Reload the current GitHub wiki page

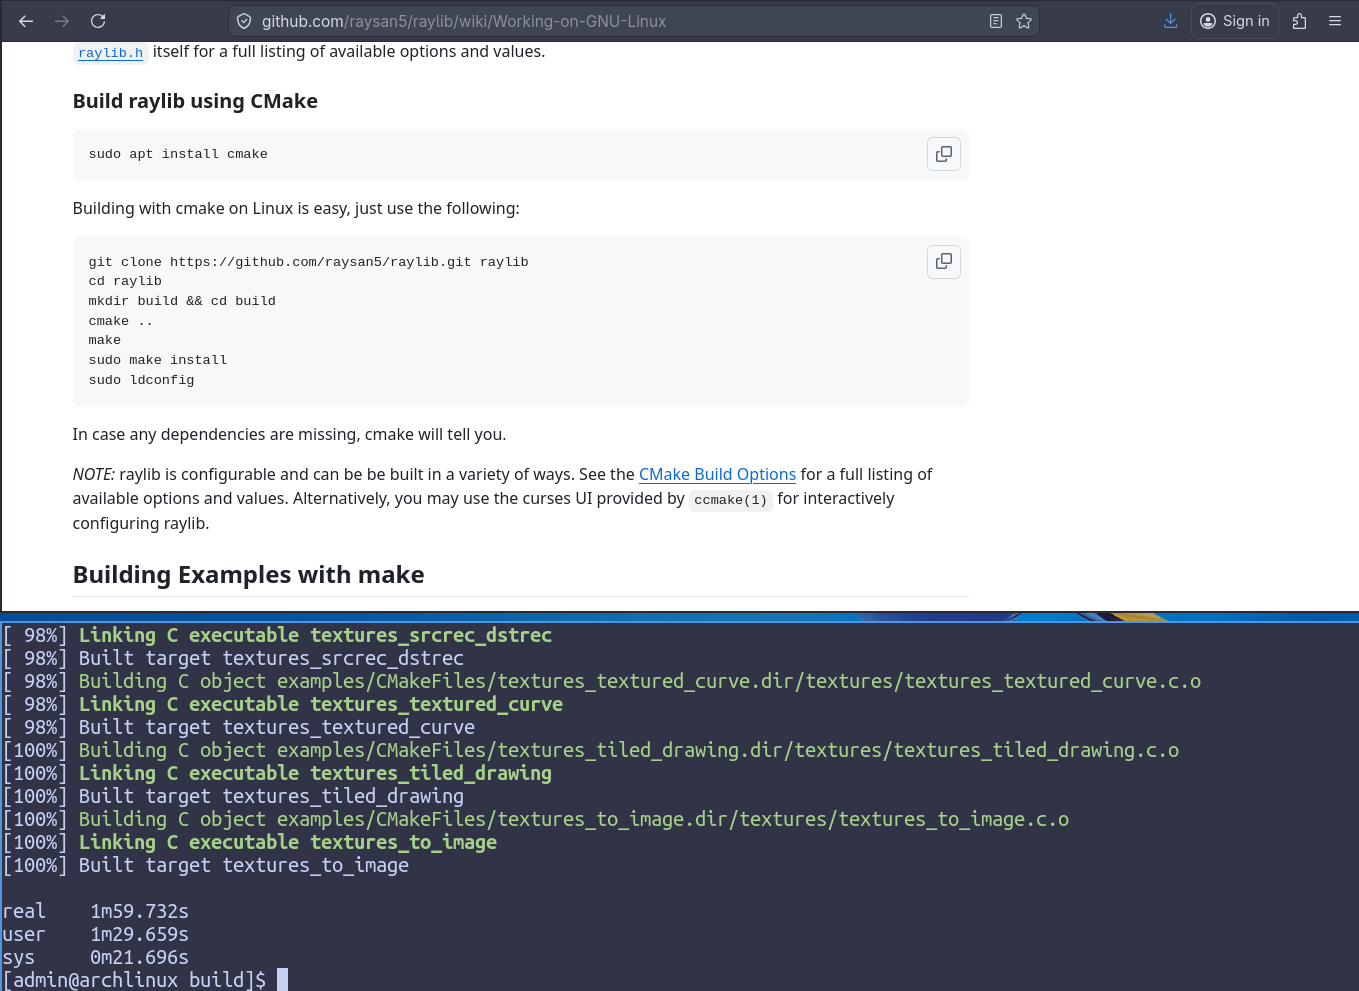point(98,21)
